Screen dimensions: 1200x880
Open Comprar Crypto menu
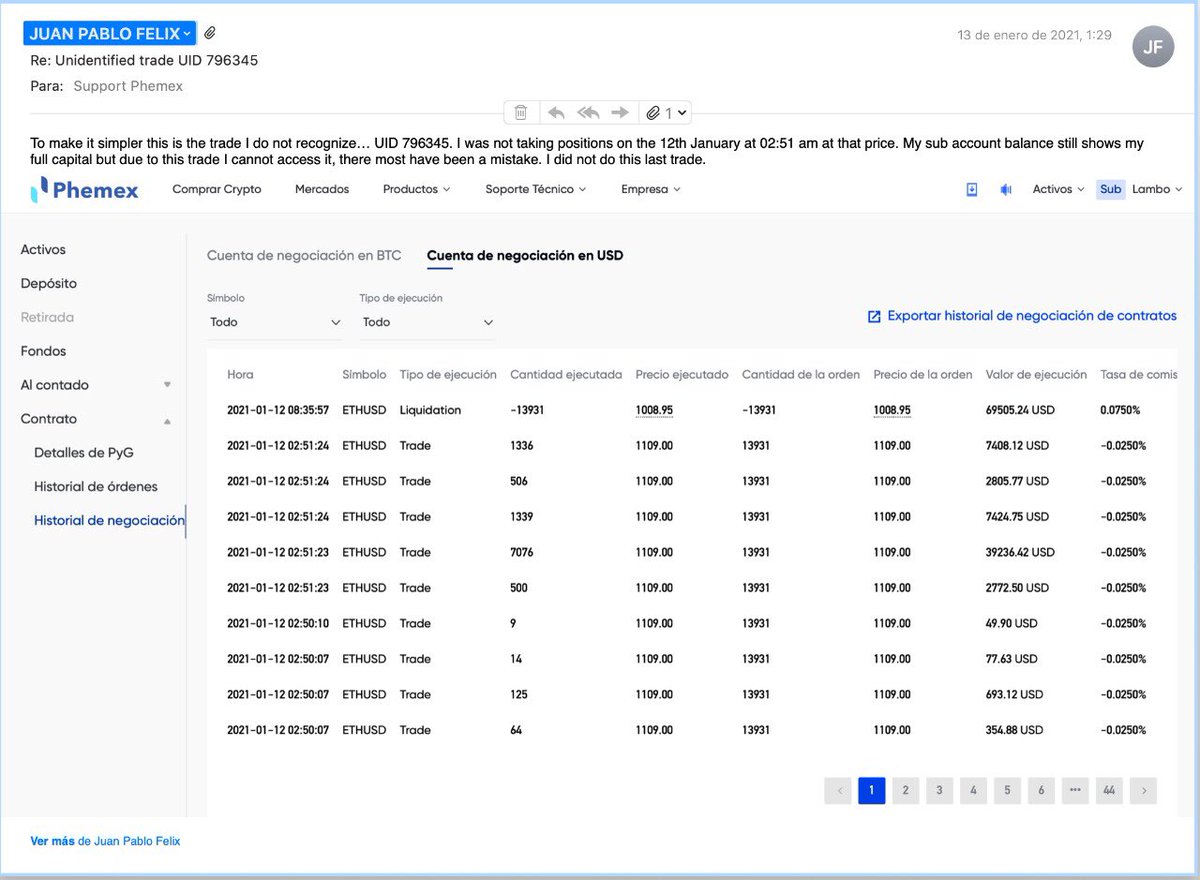217,189
